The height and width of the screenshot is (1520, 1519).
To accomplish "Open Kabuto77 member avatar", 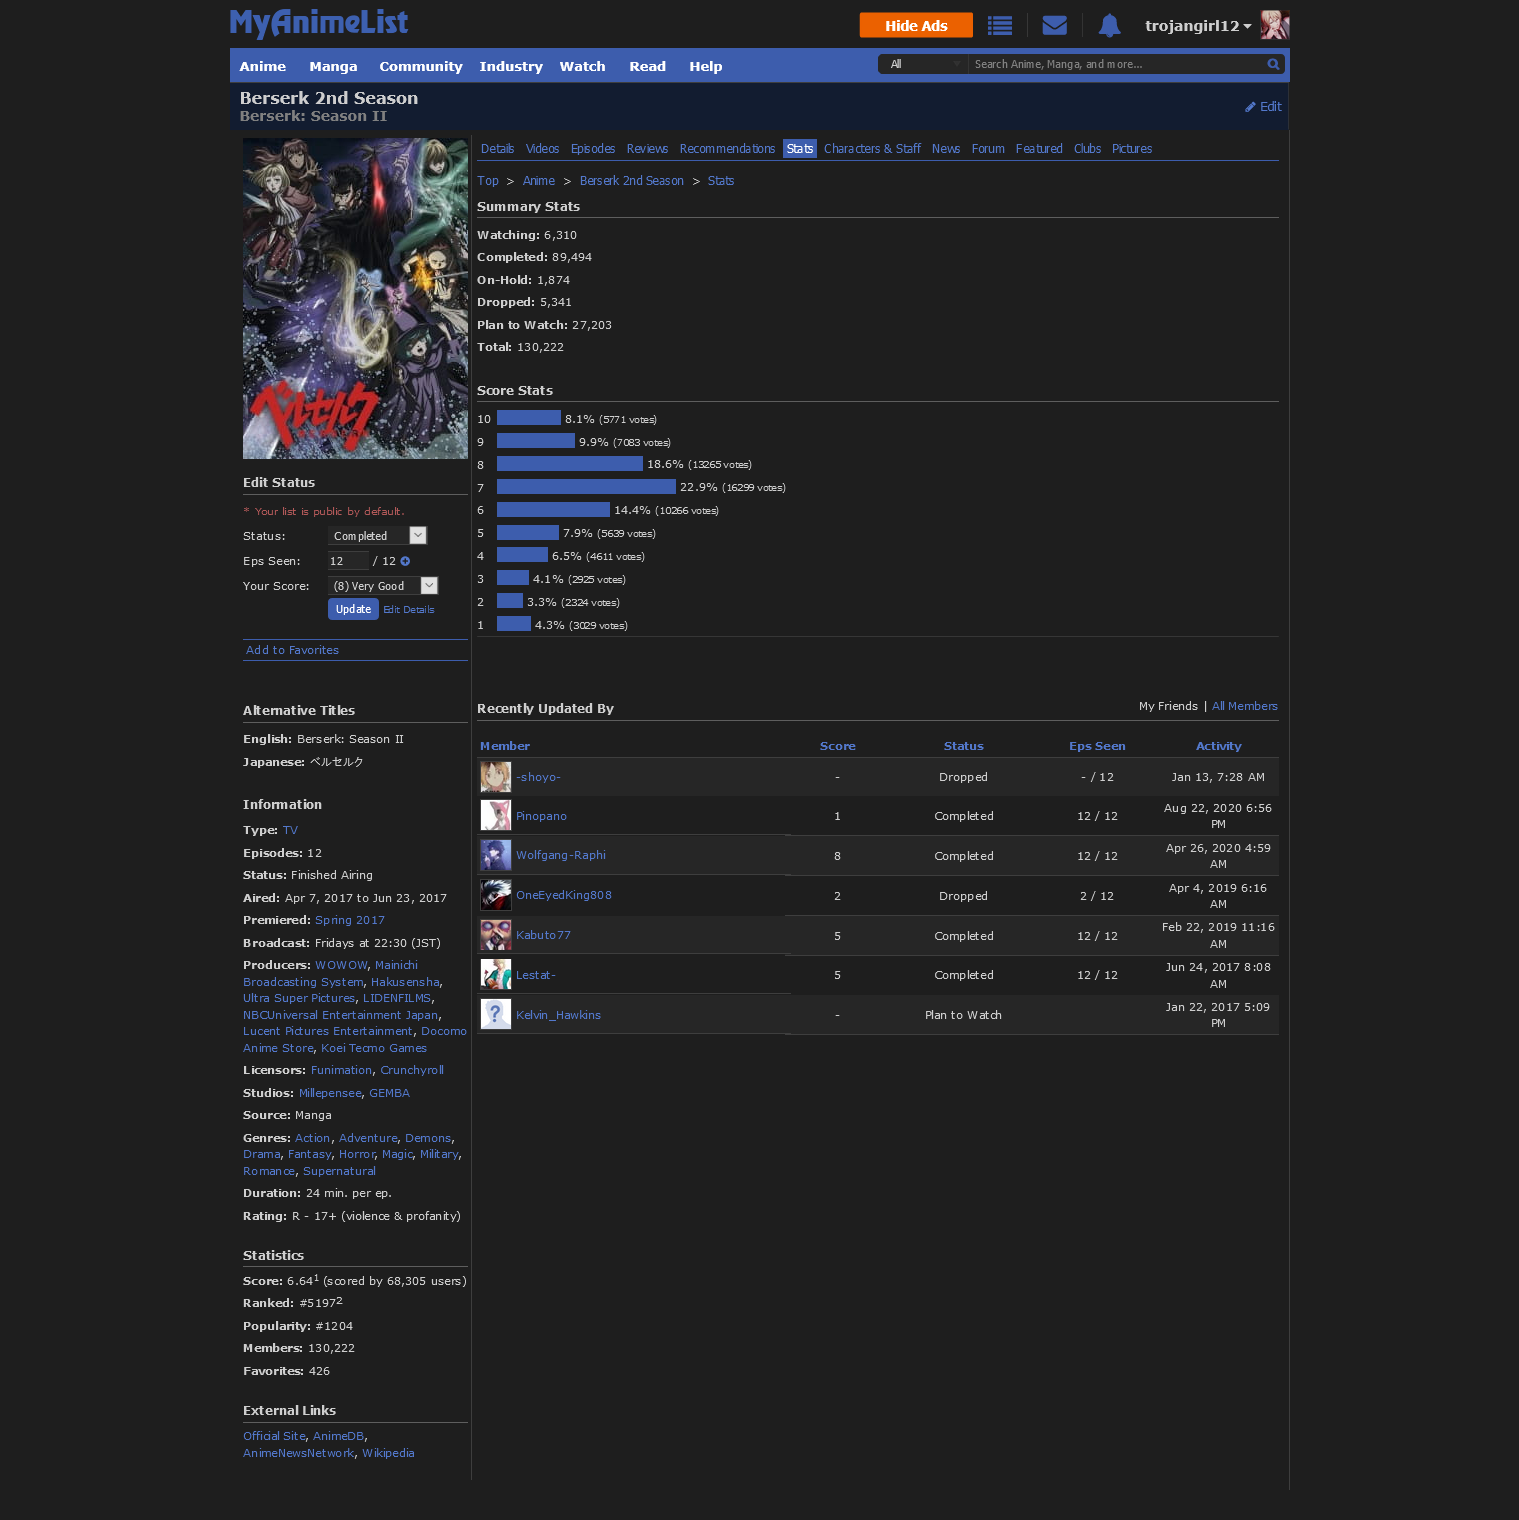I will pos(496,935).
